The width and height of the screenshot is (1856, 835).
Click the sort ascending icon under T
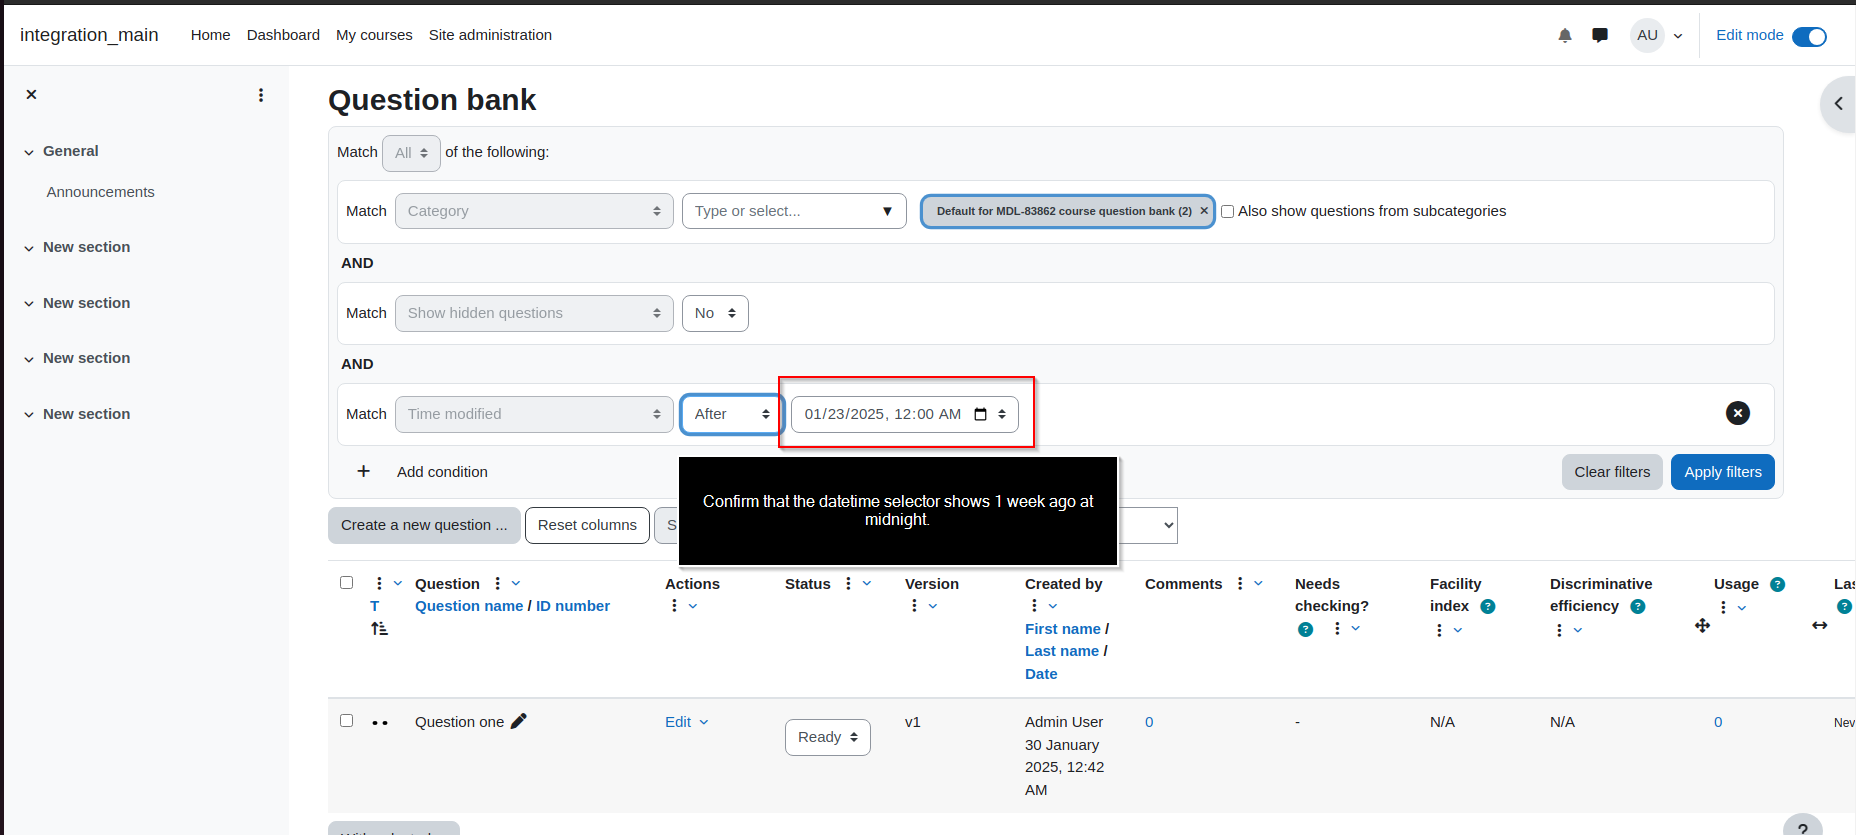379,628
